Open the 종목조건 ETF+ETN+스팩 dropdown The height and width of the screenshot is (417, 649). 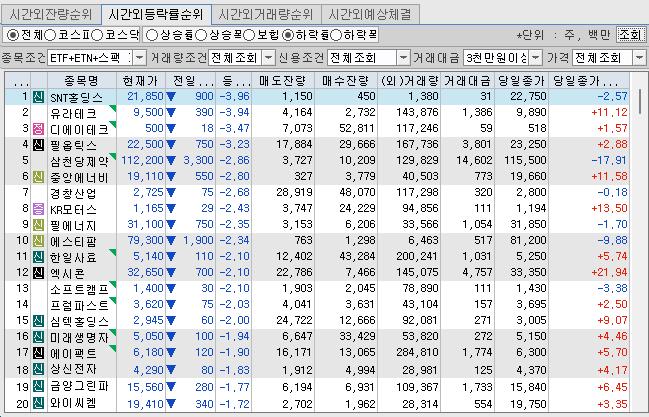pos(139,58)
